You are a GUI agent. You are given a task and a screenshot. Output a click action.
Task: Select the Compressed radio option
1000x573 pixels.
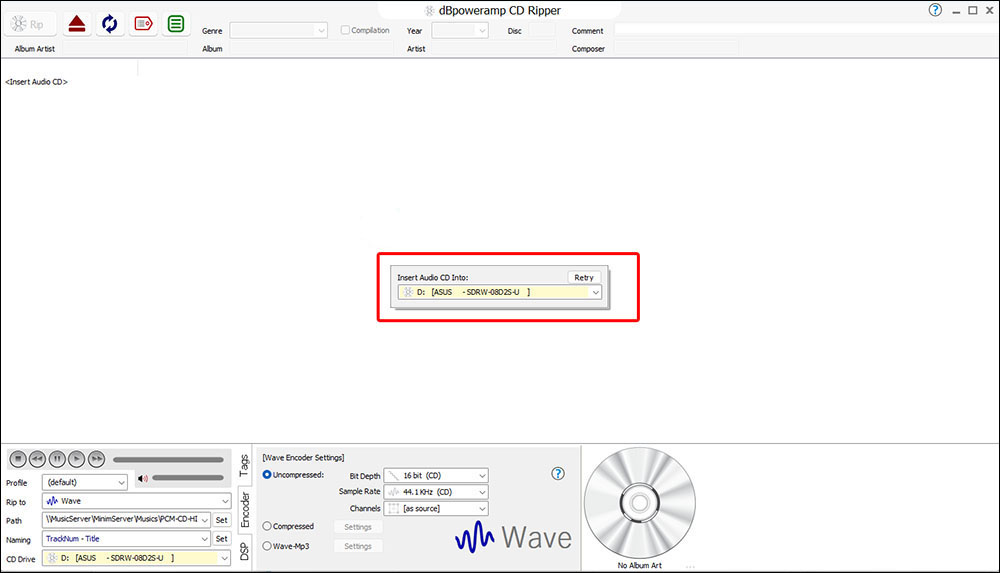[x=267, y=526]
